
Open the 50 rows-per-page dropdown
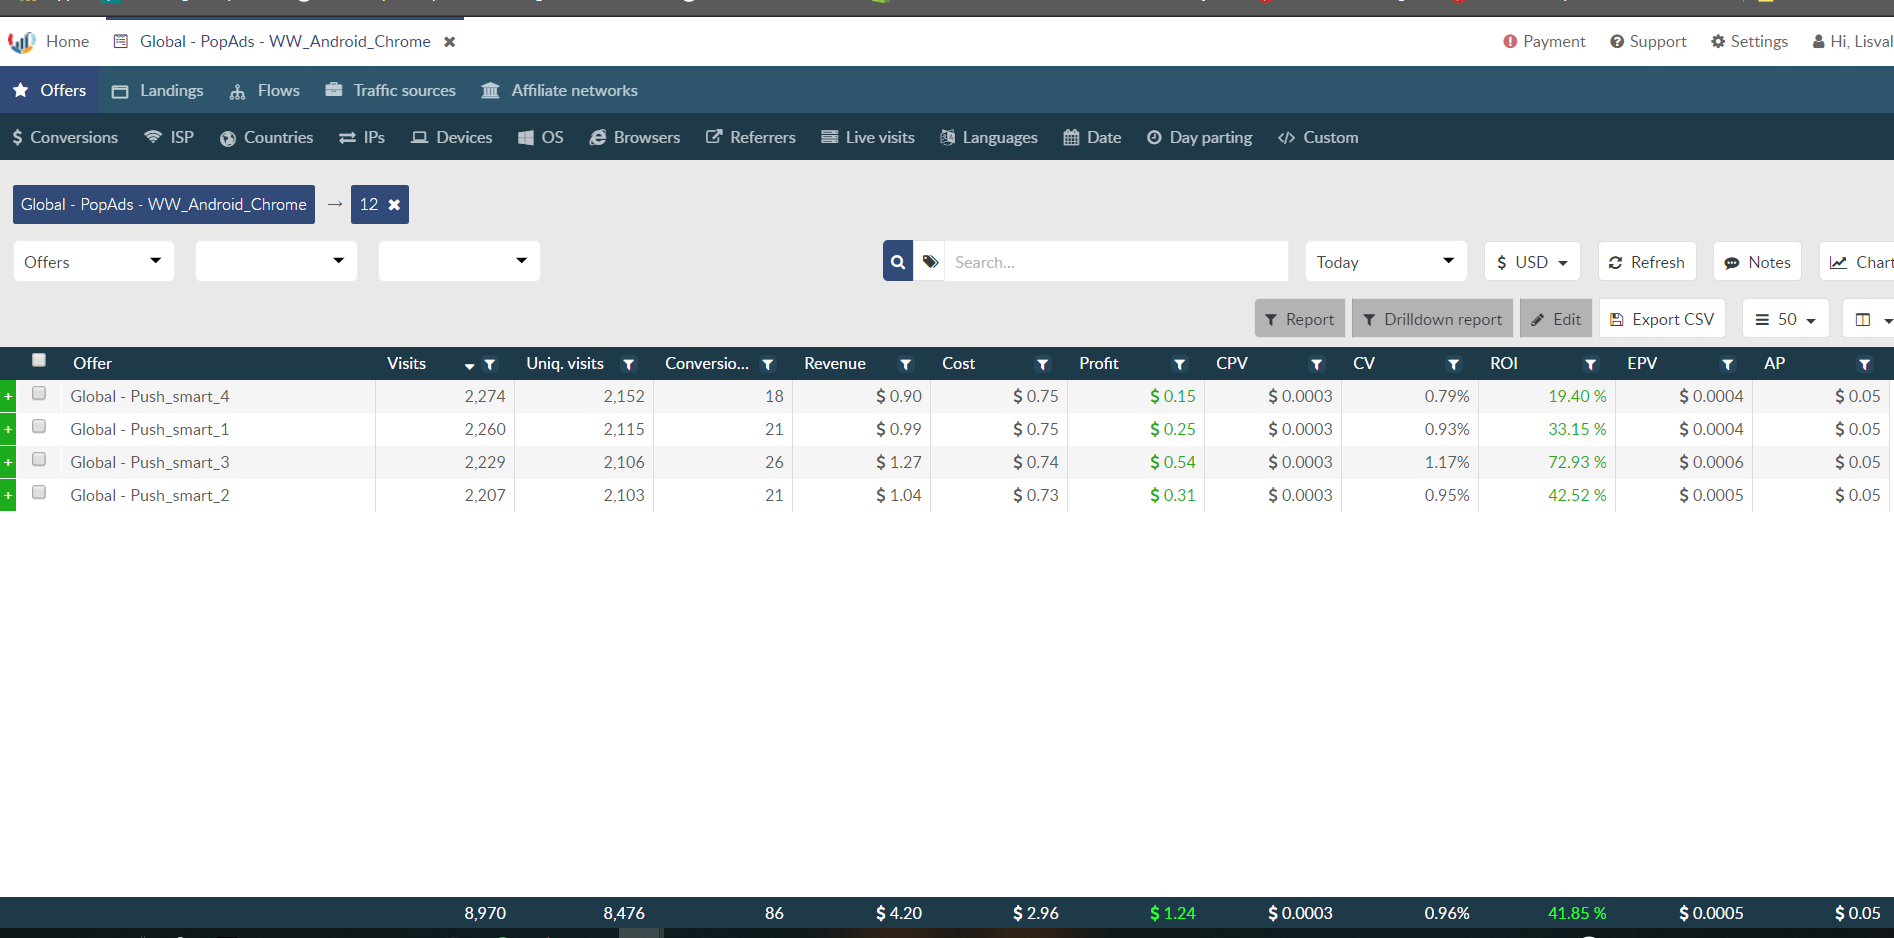coord(1786,320)
